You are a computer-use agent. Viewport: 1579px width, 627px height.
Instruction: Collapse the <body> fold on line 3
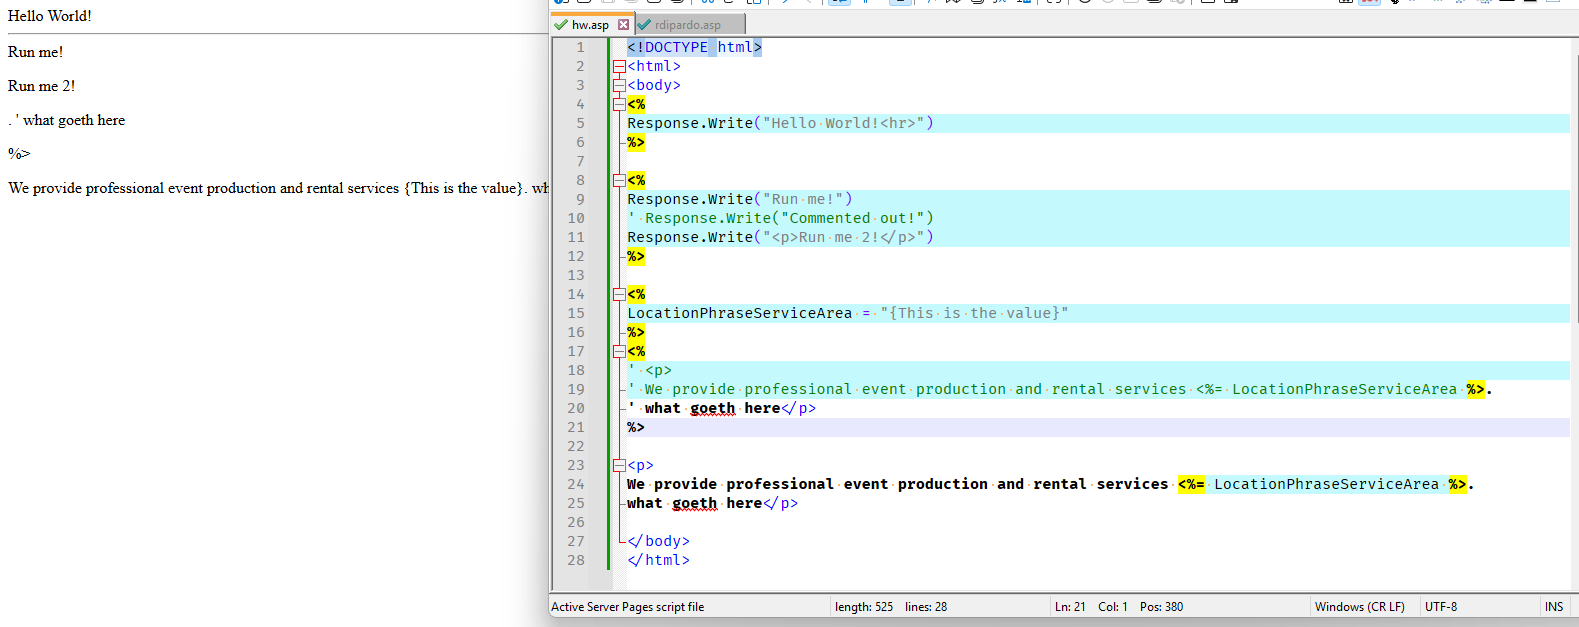pyautogui.click(x=619, y=86)
